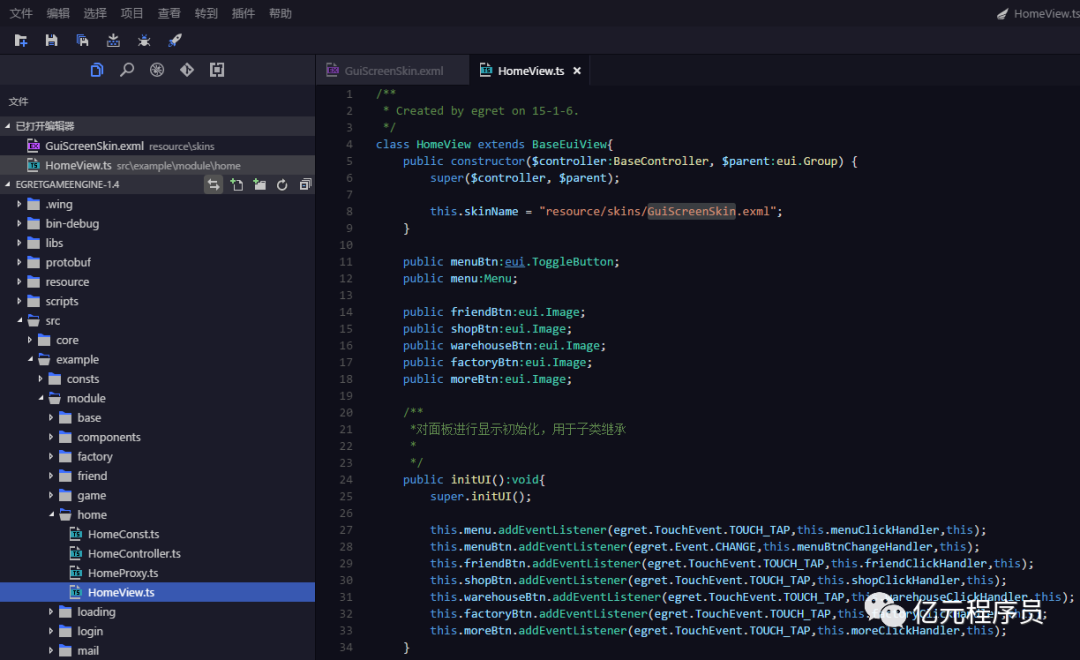Screen dimensions: 1080x660
Task: Select HomeView.ts in open editors list
Action: click(x=157, y=165)
